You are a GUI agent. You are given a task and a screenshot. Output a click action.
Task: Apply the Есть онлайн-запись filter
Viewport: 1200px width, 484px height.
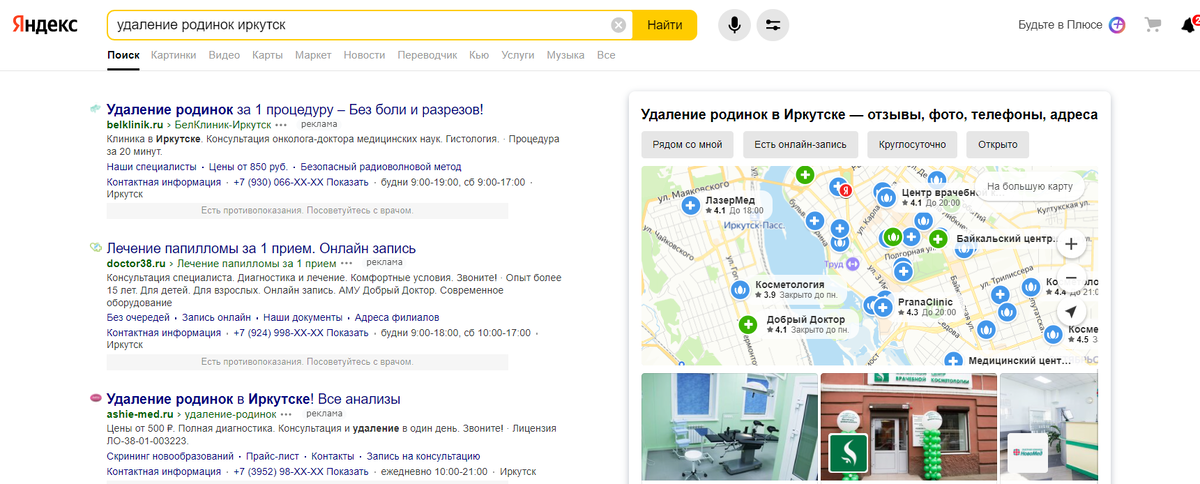[x=800, y=144]
